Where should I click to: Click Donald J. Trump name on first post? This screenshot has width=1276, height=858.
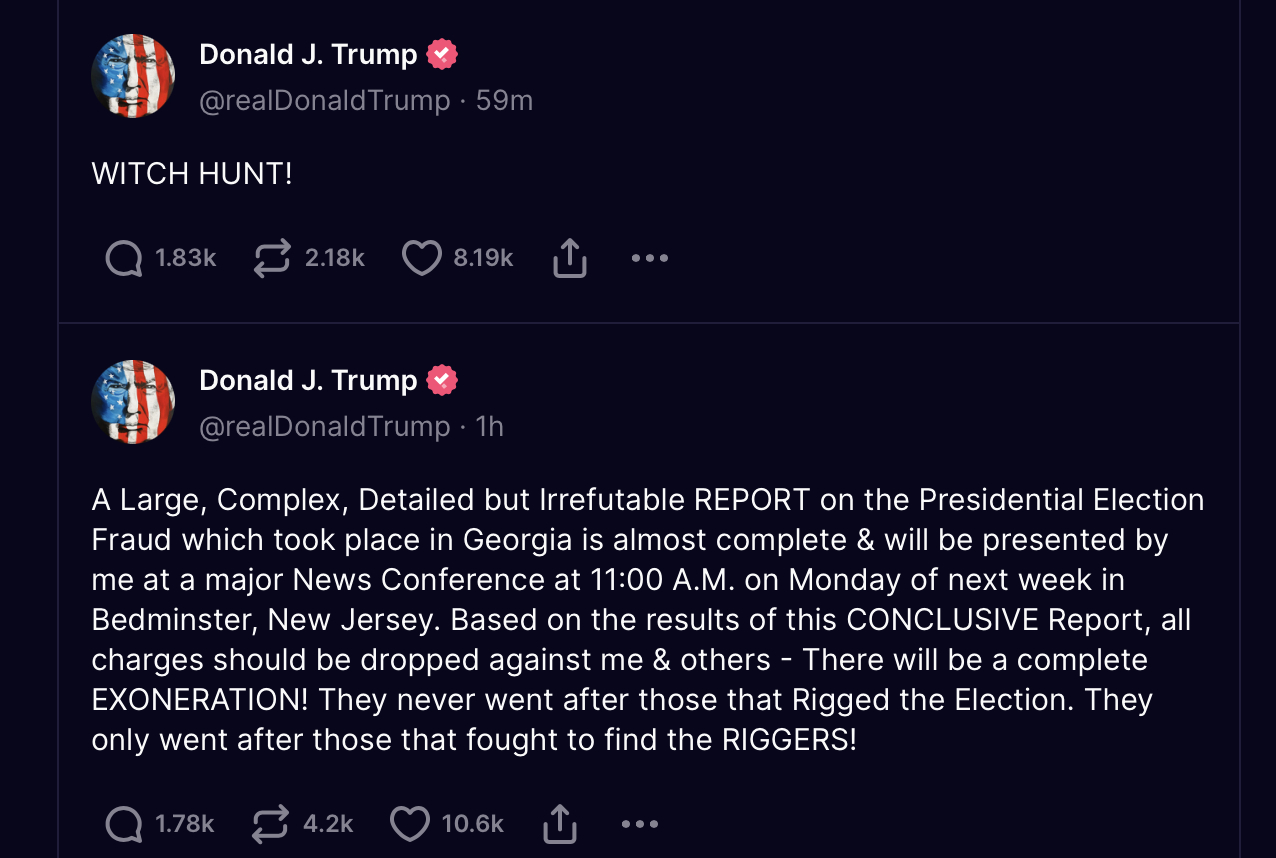(x=308, y=54)
